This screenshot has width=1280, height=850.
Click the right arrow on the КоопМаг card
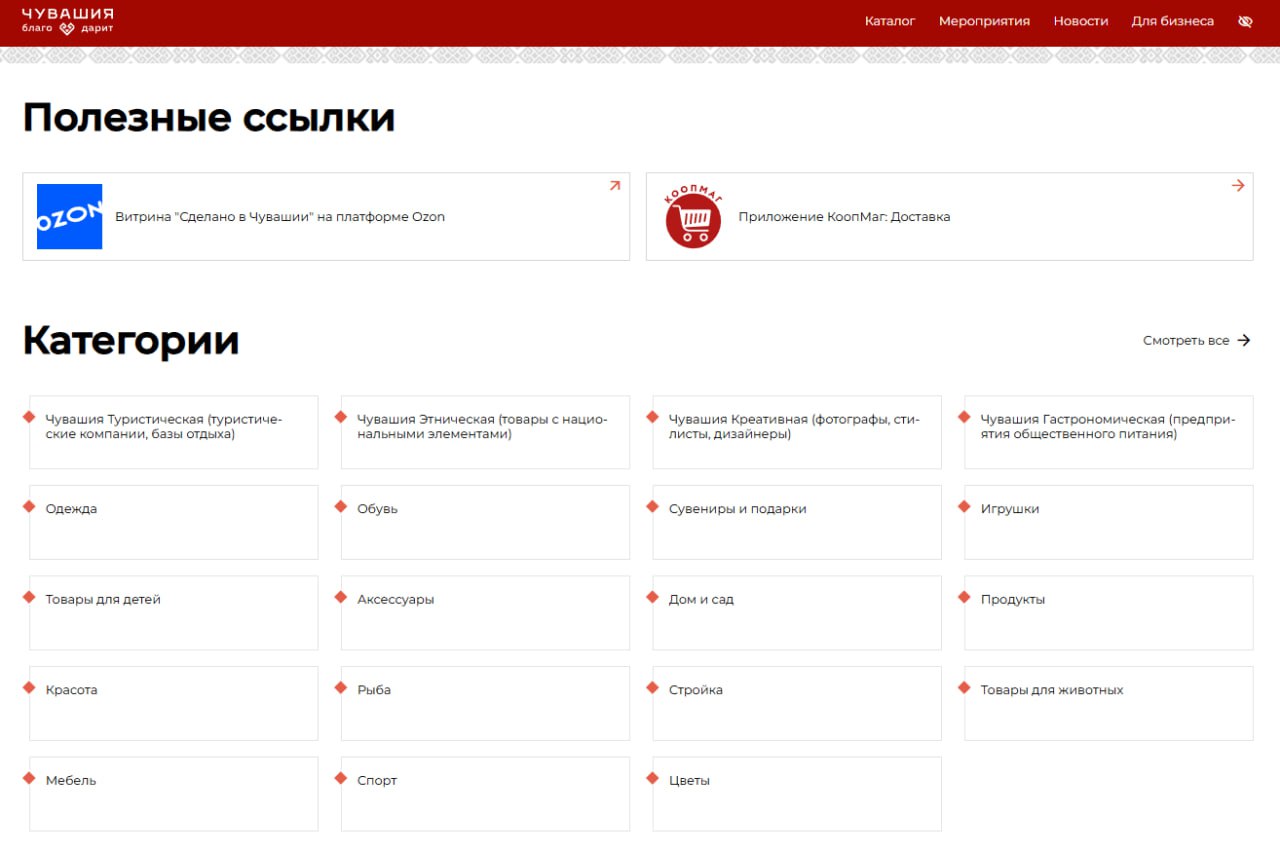[1238, 186]
